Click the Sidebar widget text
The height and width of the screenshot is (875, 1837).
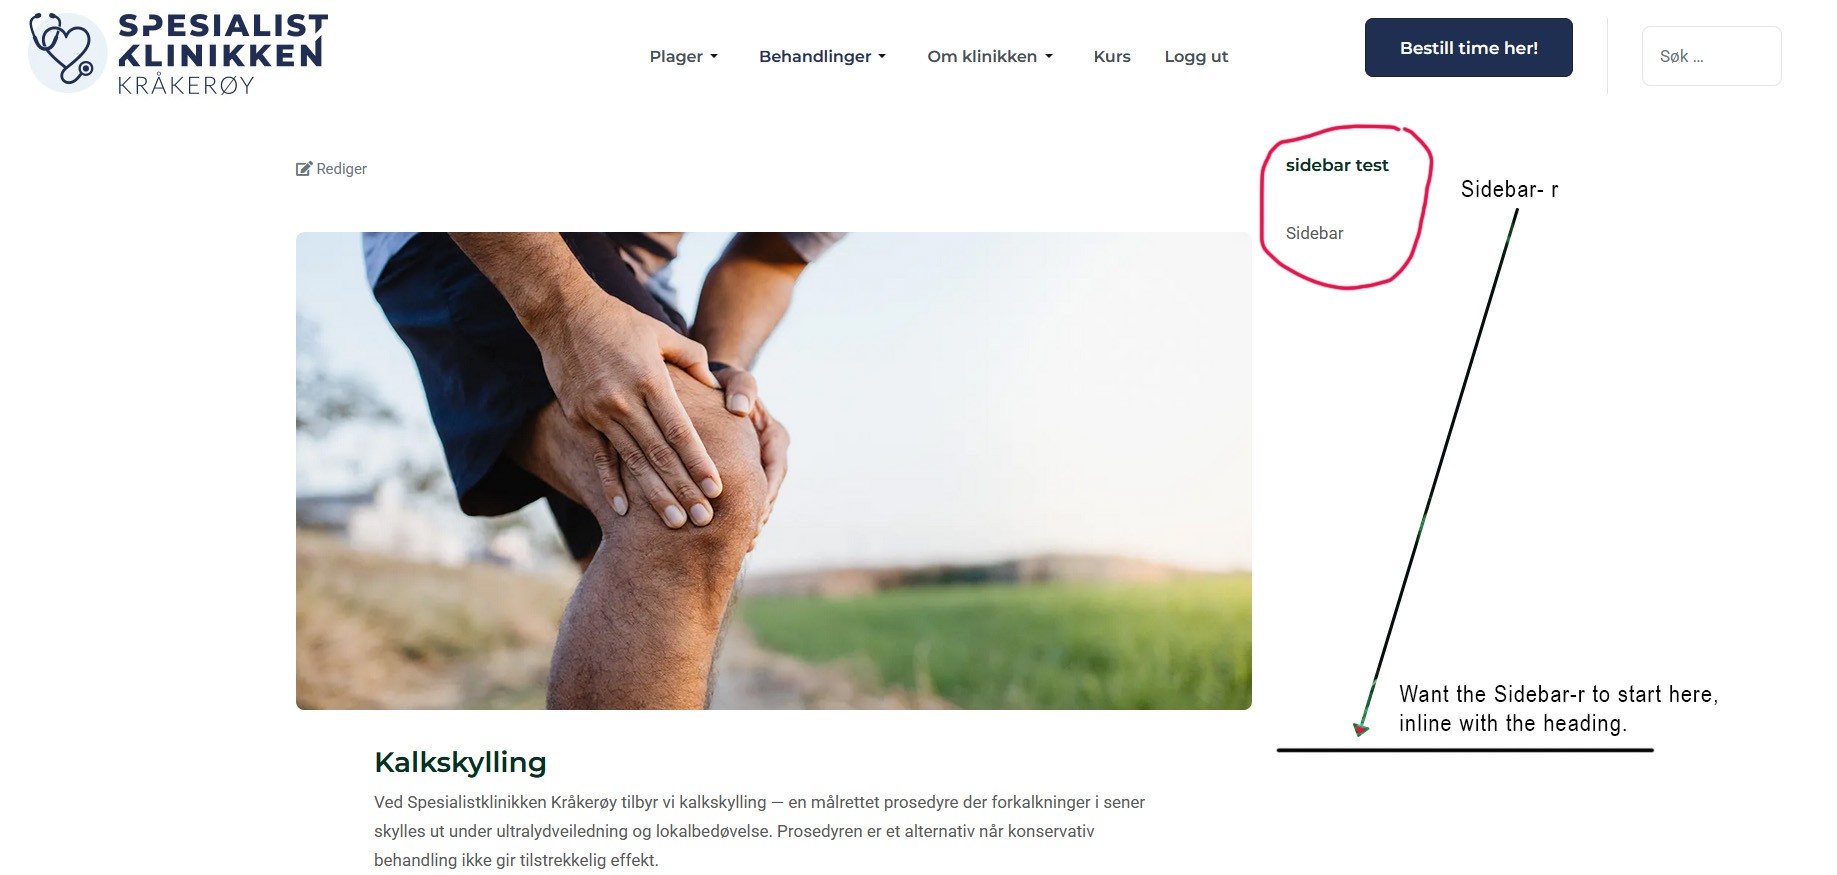pos(1314,233)
